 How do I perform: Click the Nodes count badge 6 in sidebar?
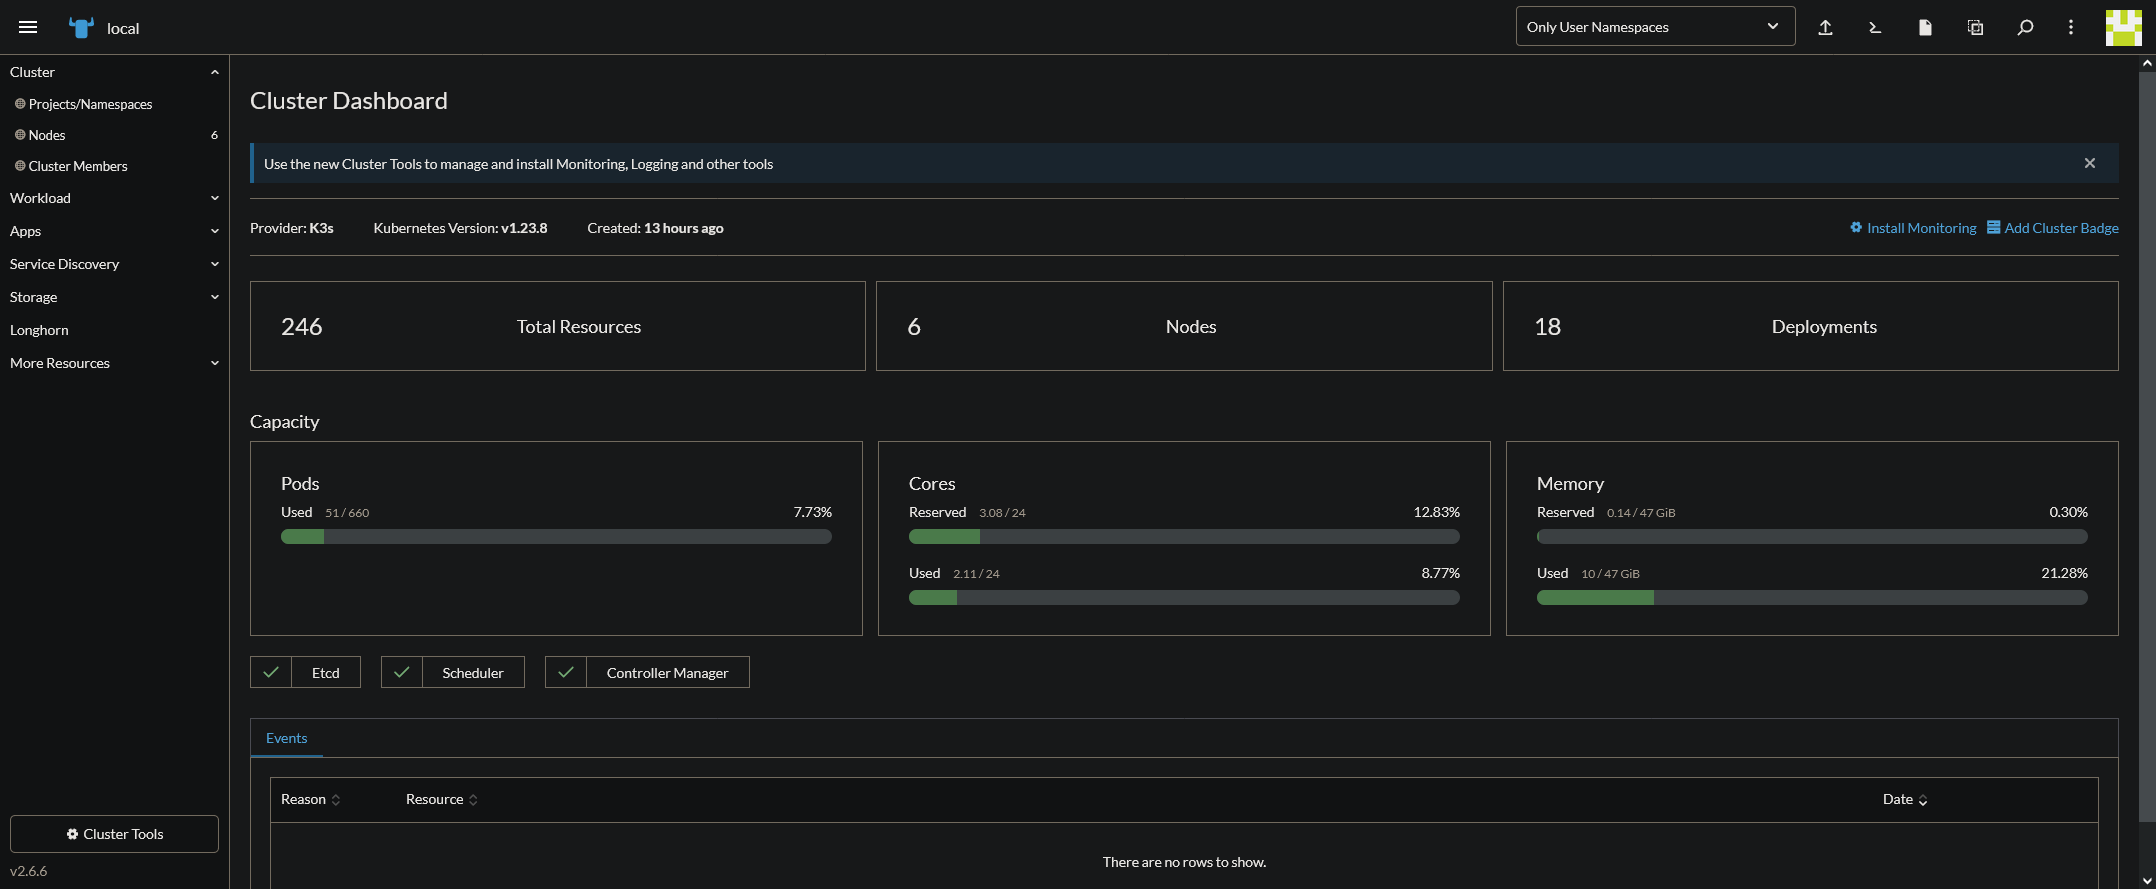[x=214, y=135]
